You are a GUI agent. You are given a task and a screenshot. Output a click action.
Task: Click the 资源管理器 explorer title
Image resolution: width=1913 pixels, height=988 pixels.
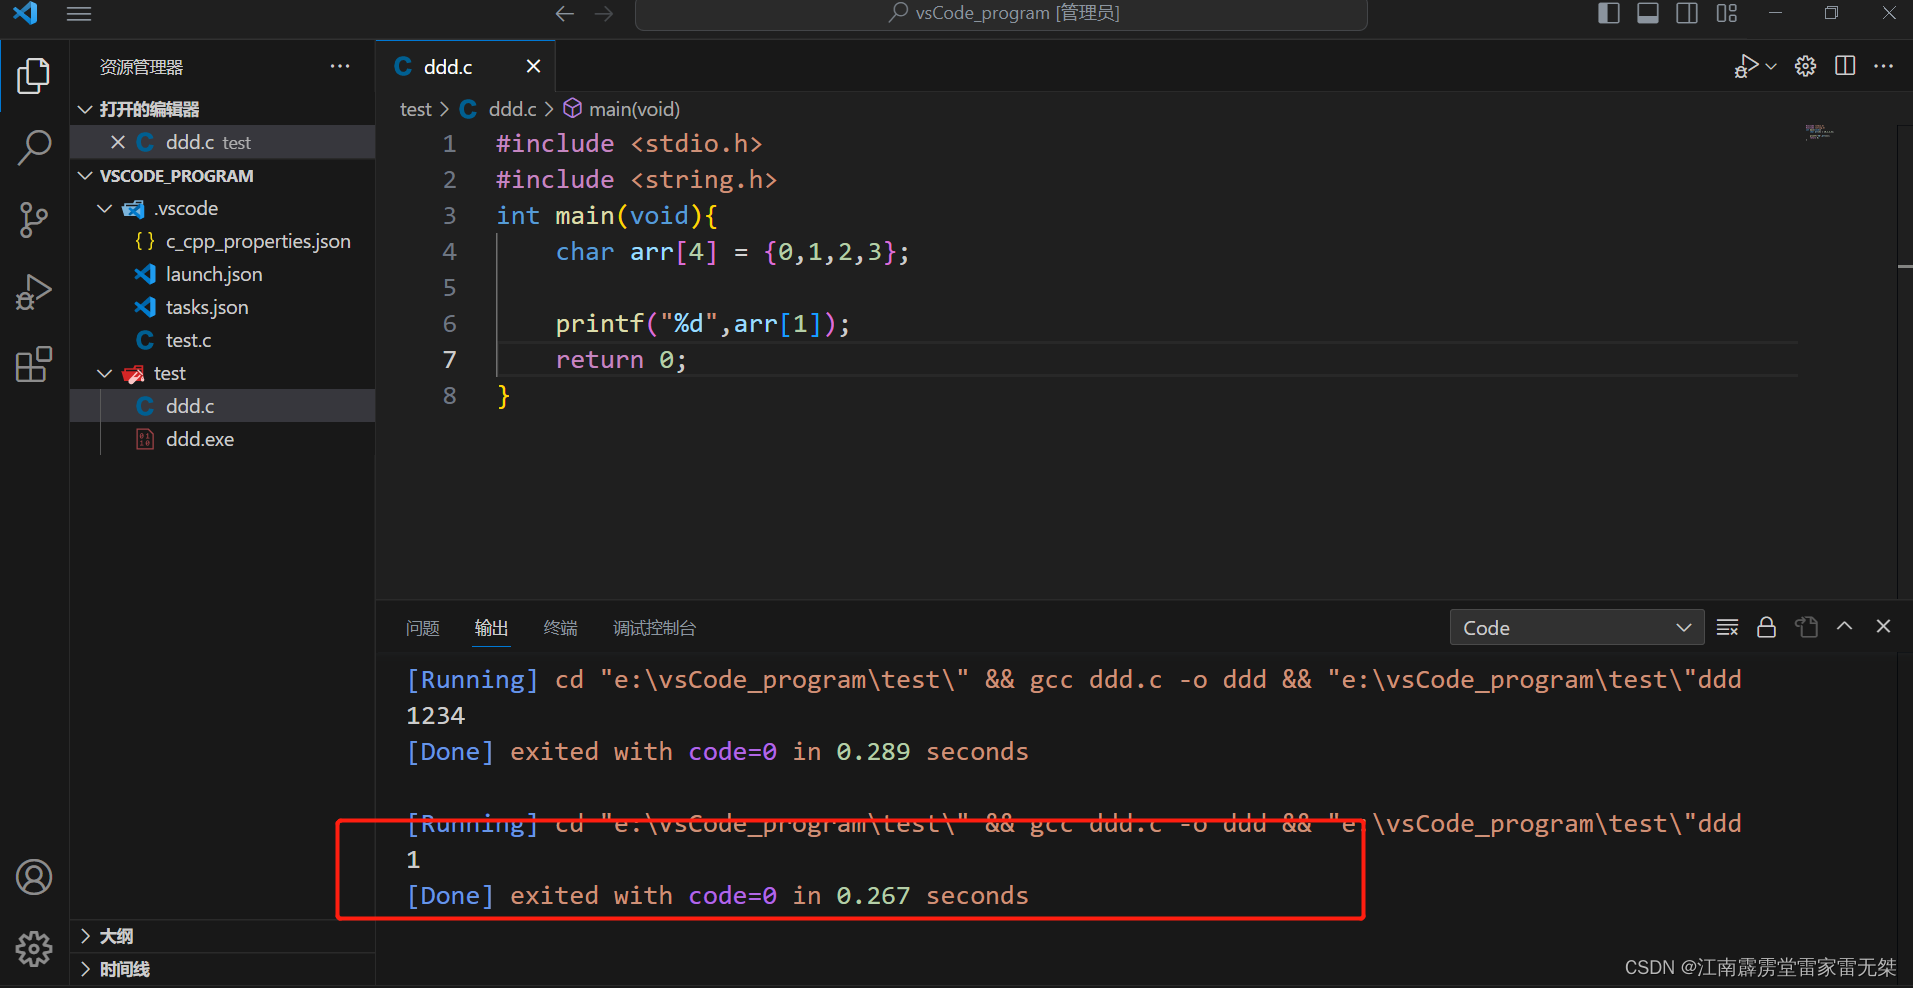tap(141, 67)
